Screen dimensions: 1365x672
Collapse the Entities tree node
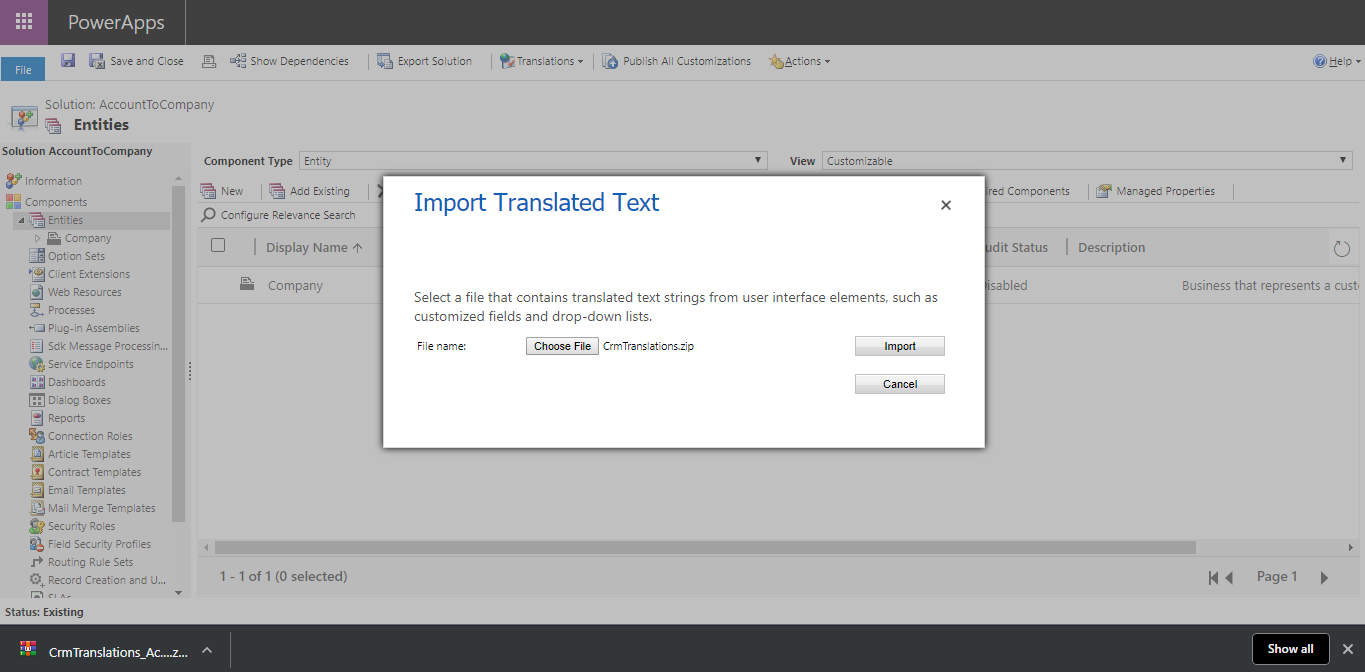point(21,220)
